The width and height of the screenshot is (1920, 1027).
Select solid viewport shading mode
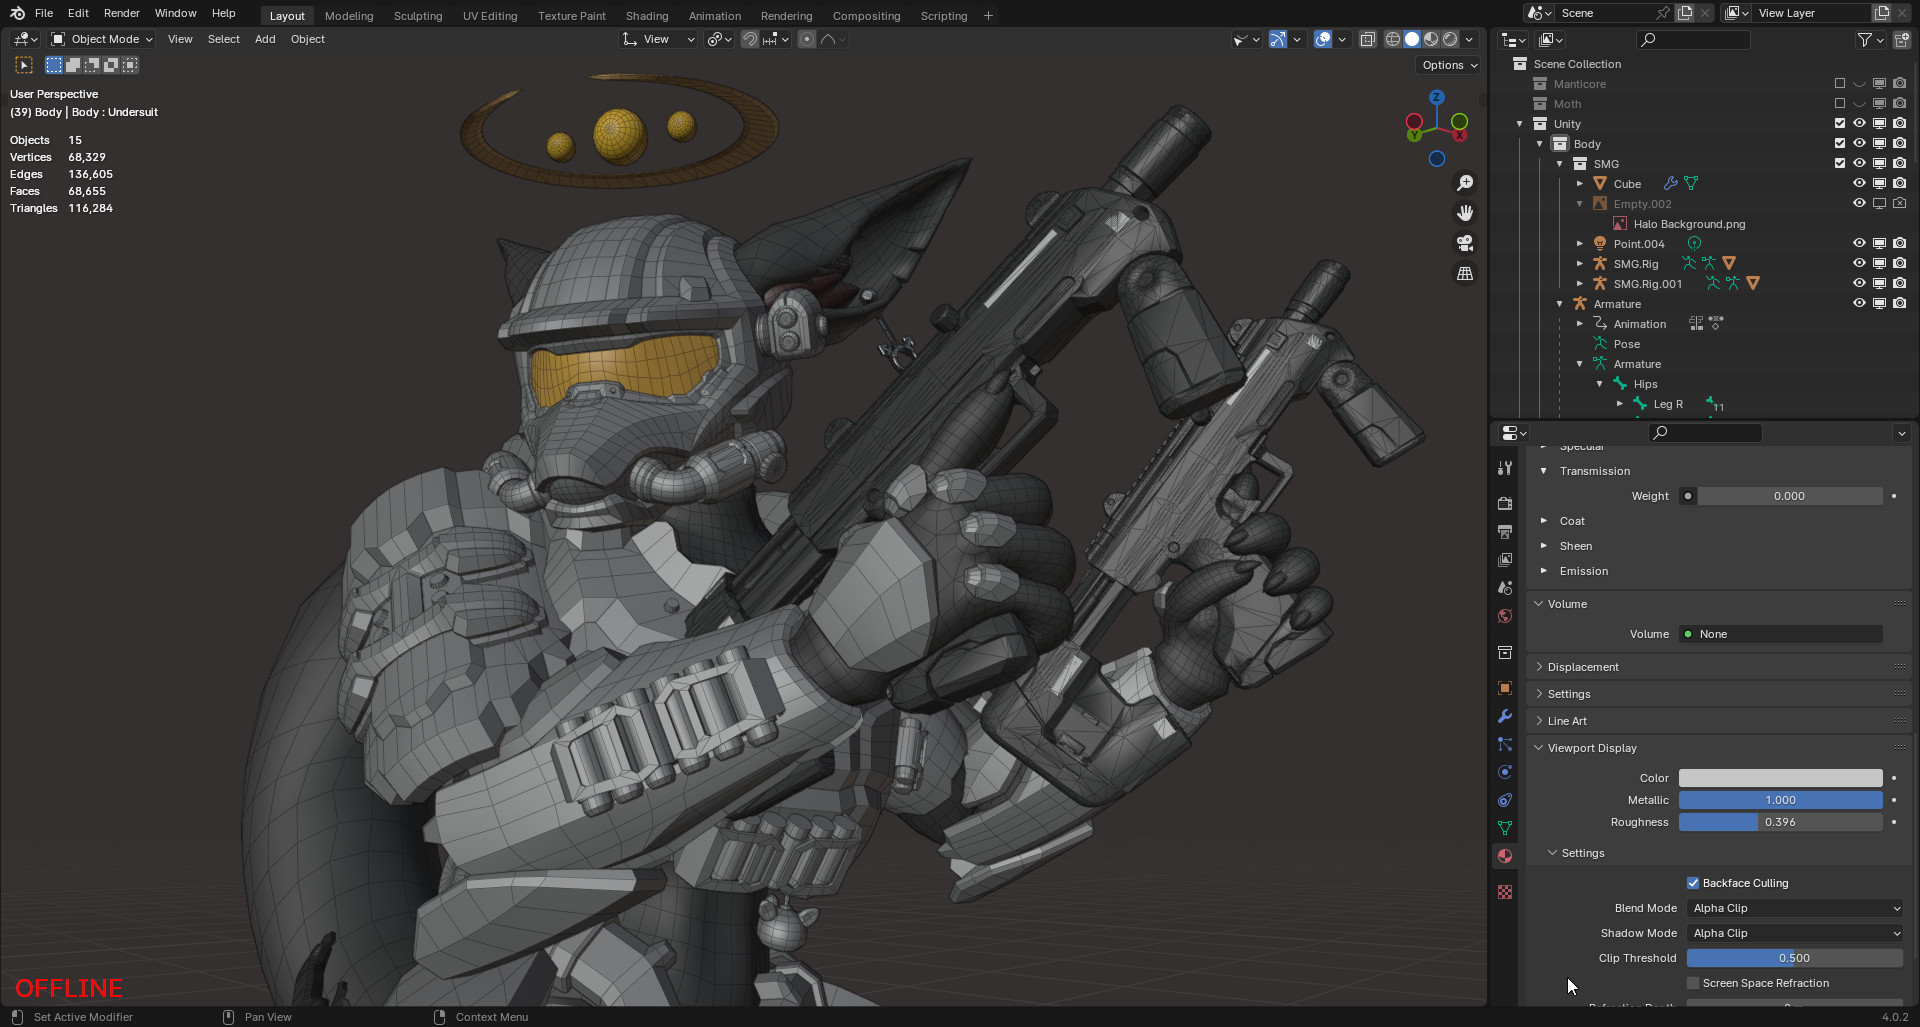[x=1412, y=39]
